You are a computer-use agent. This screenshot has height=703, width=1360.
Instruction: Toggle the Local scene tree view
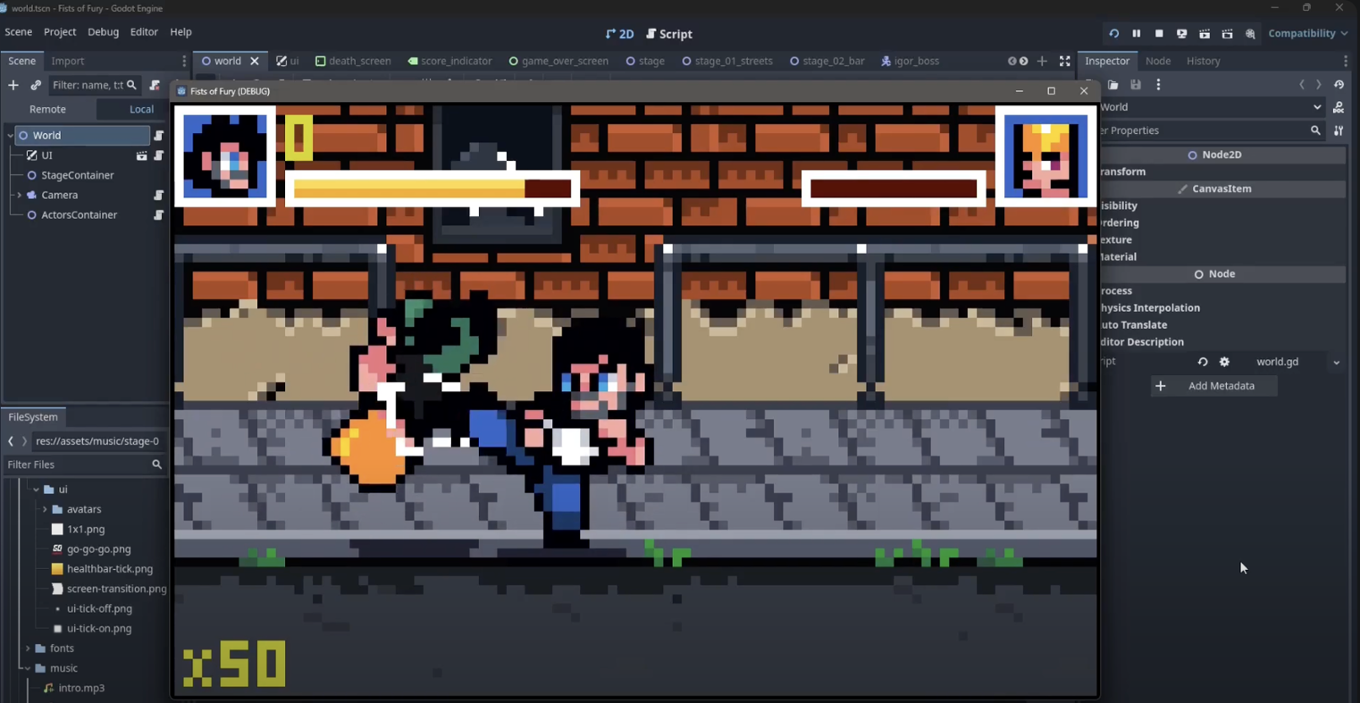(x=142, y=108)
